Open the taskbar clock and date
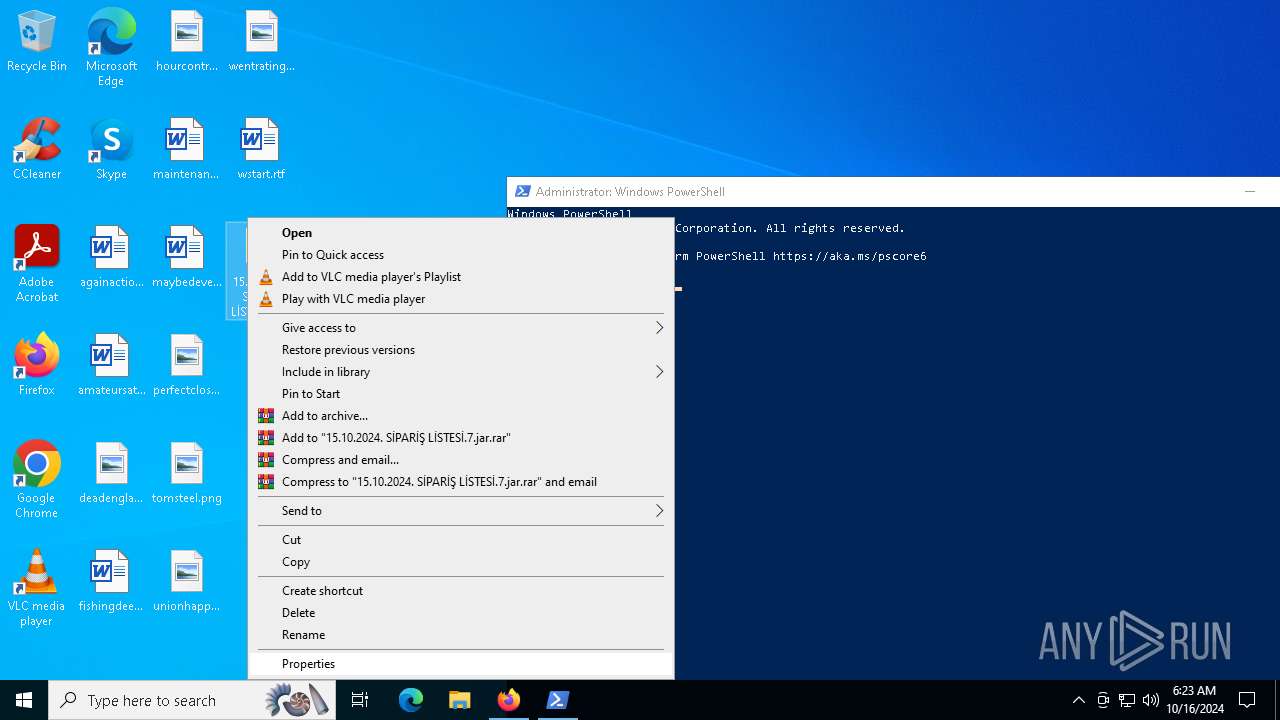Viewport: 1280px width, 720px height. (1194, 700)
